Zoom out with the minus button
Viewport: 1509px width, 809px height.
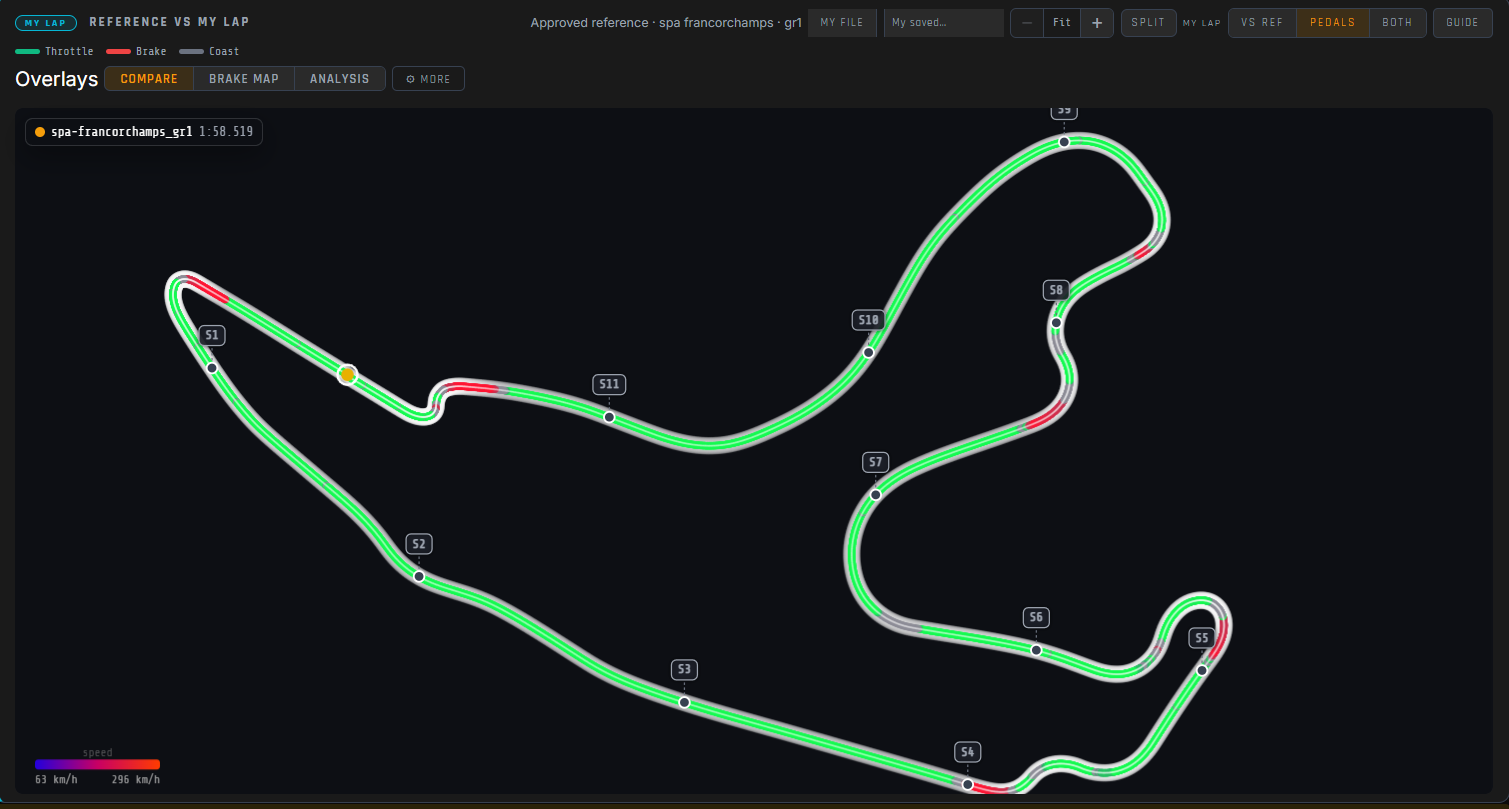point(1027,23)
